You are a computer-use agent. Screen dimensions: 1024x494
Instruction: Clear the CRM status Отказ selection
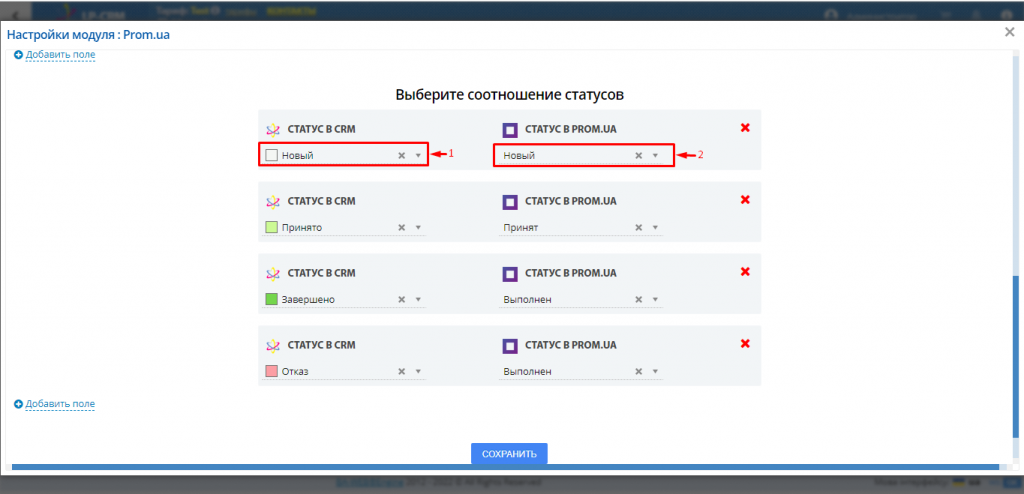point(402,371)
